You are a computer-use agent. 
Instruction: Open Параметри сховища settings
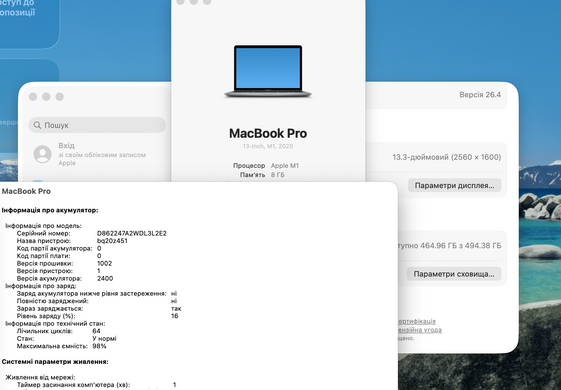click(x=454, y=274)
